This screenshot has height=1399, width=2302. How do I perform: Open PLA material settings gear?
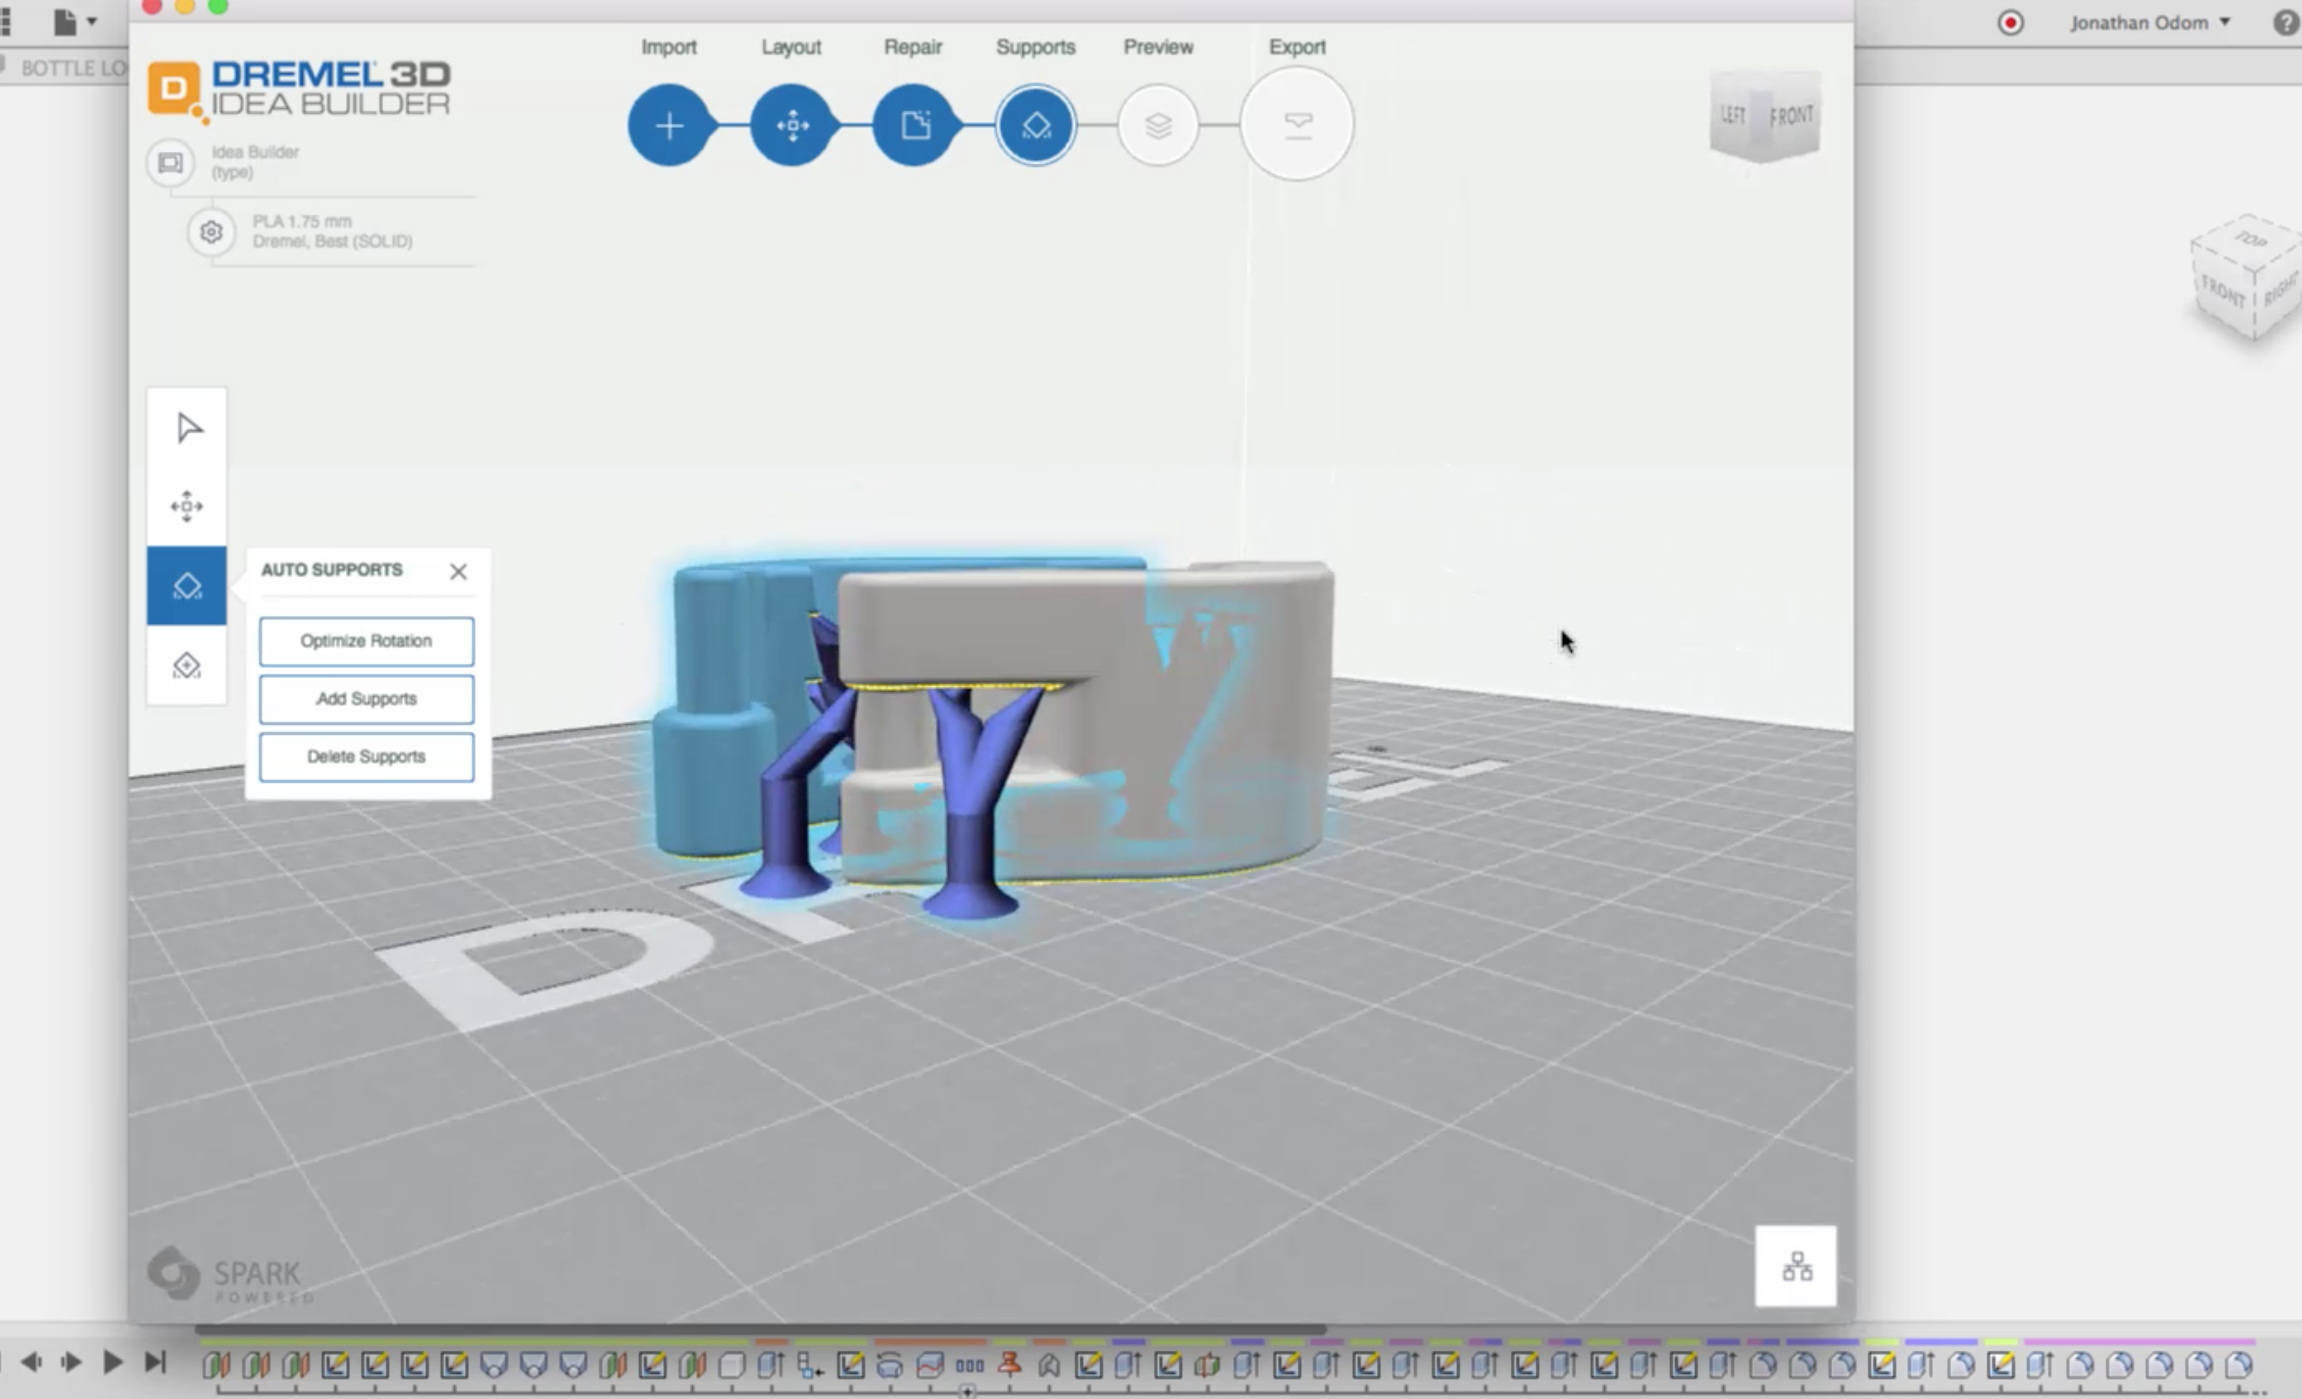click(x=211, y=232)
